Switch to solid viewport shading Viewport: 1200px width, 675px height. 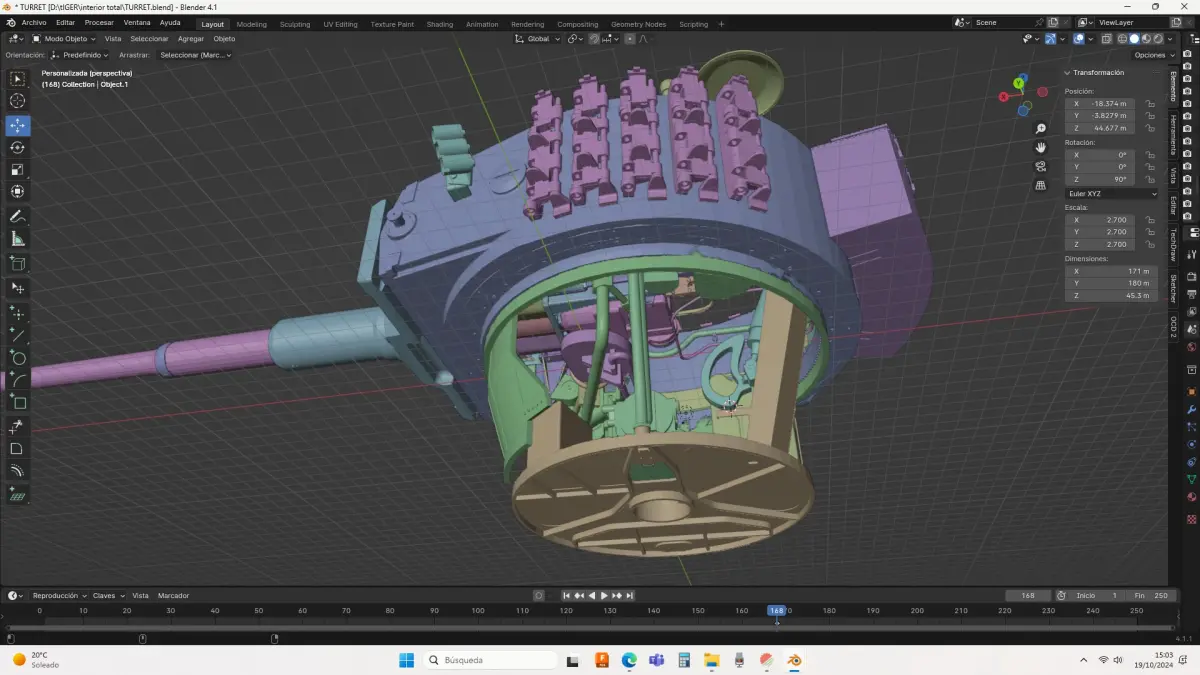pyautogui.click(x=1134, y=39)
